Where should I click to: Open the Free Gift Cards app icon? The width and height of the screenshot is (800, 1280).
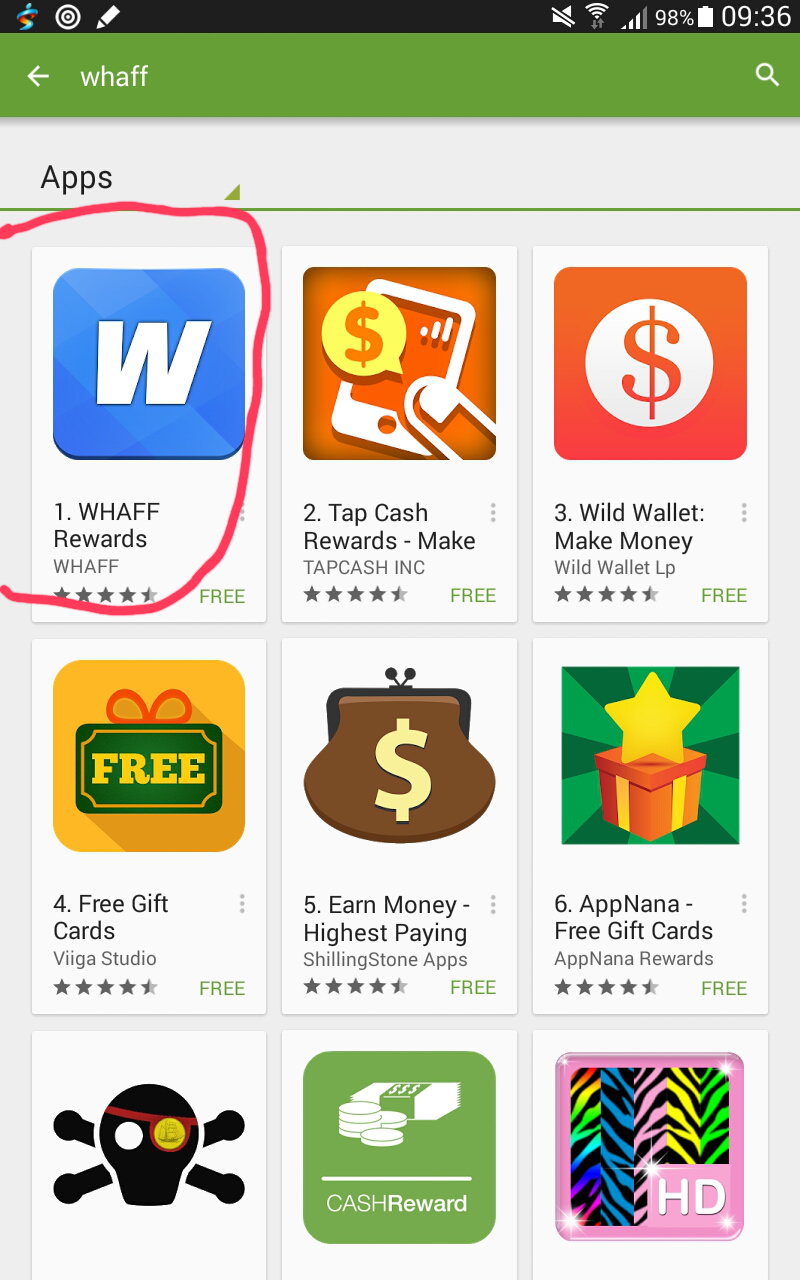tap(149, 756)
